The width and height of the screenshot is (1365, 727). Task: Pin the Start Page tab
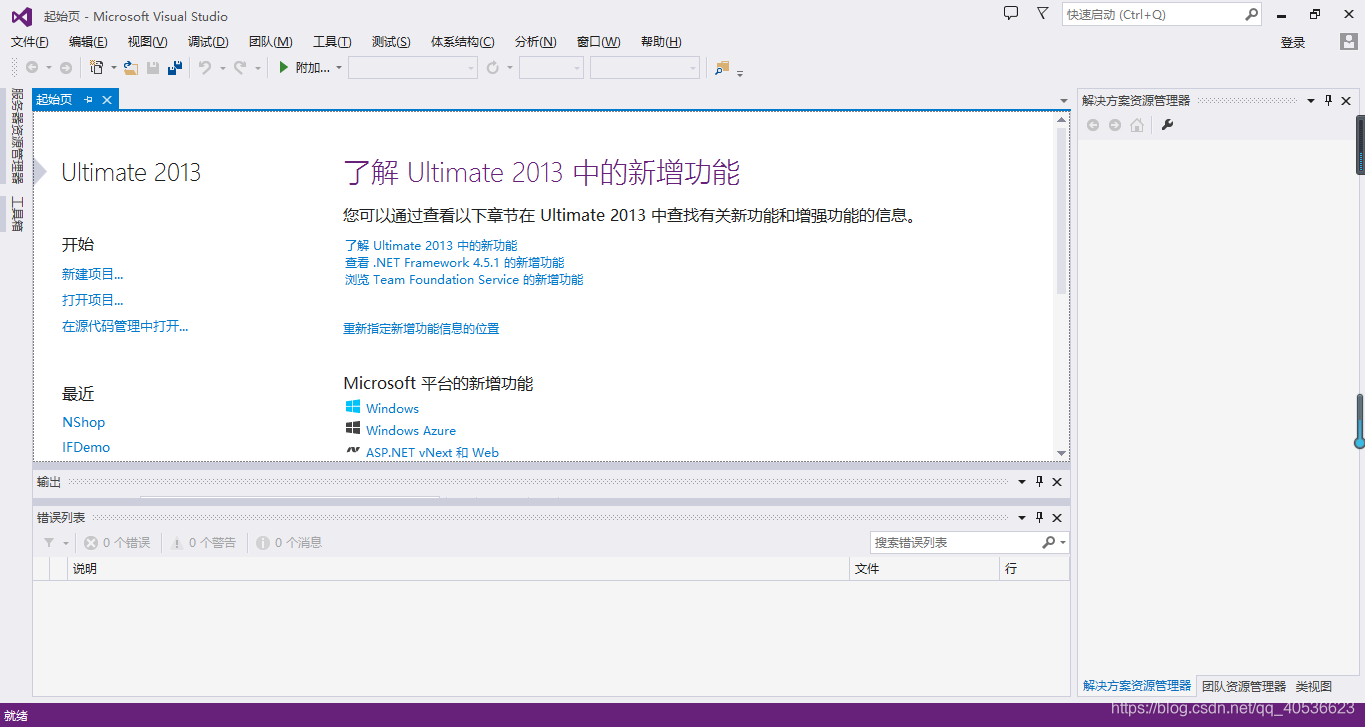(x=88, y=100)
